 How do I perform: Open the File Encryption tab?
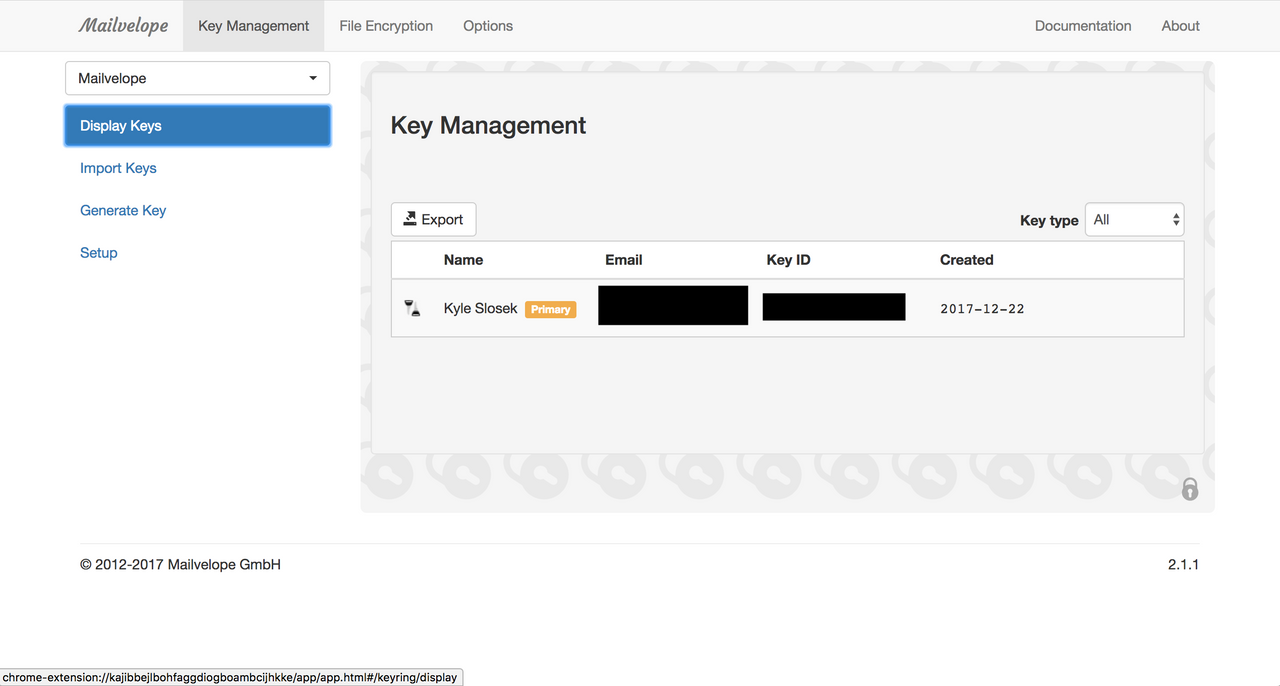386,26
